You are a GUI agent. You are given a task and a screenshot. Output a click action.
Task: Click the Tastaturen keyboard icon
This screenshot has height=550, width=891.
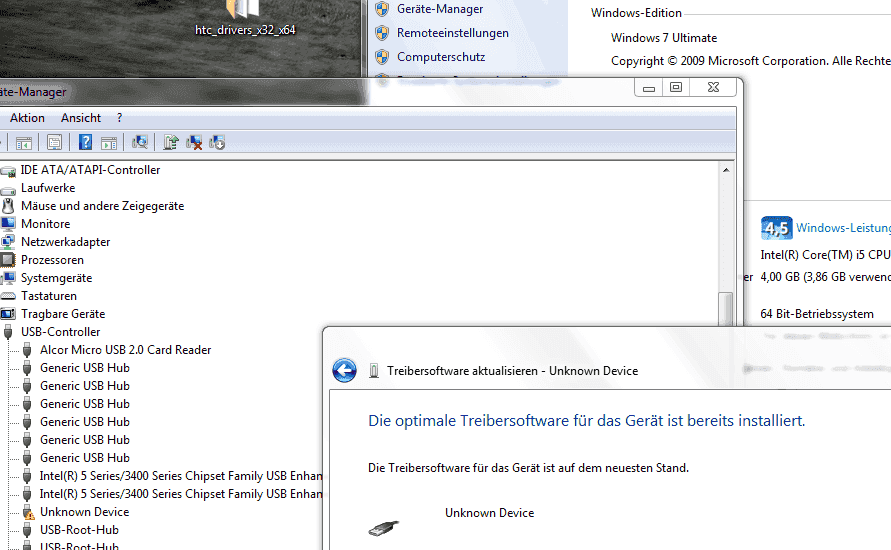pos(8,296)
